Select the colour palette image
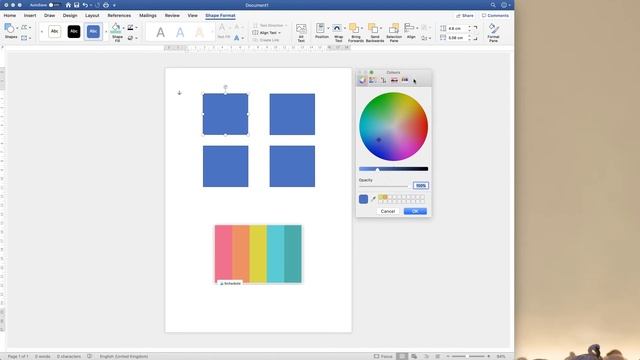The image size is (640, 360). (x=258, y=254)
